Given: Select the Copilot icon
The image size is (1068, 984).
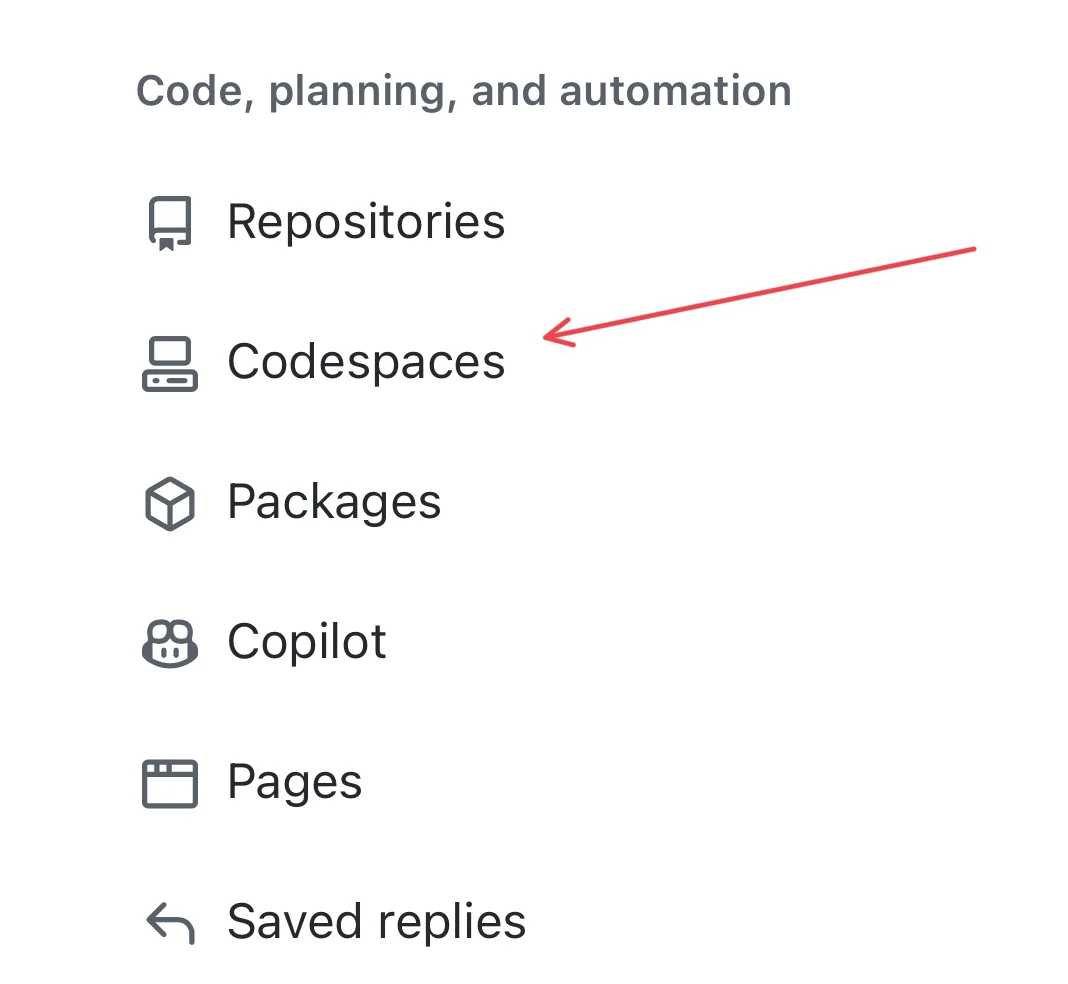Looking at the screenshot, I should coord(168,642).
